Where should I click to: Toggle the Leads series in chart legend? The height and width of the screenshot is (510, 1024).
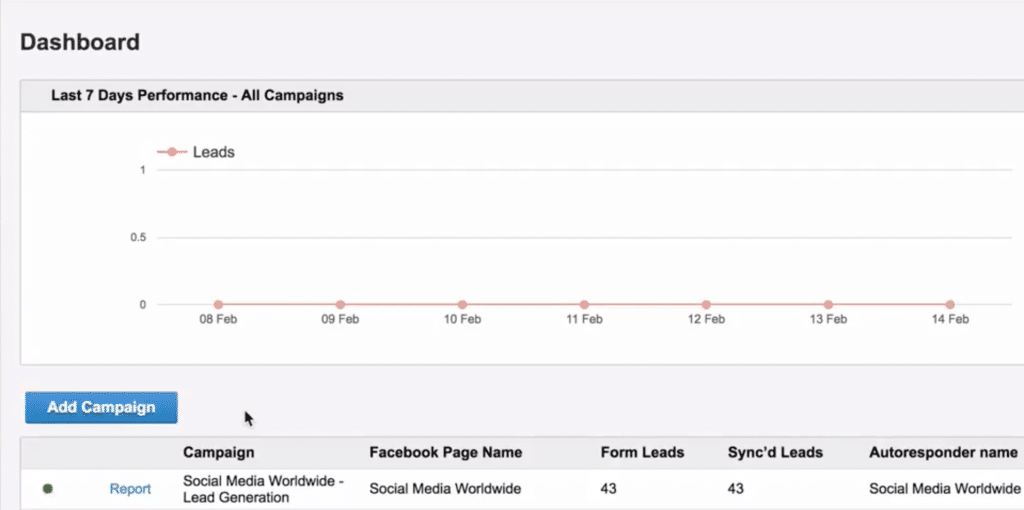[x=196, y=152]
